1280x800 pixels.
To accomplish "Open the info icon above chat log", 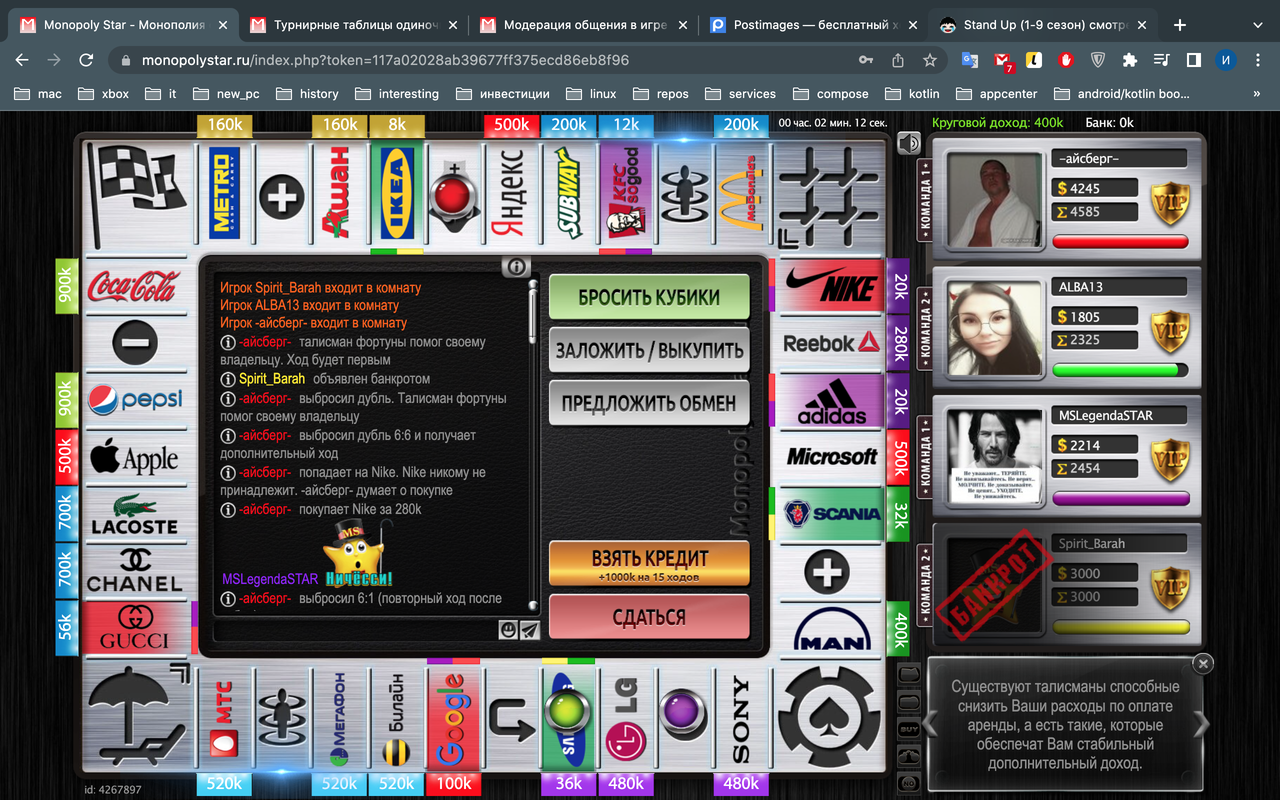I will tap(516, 267).
